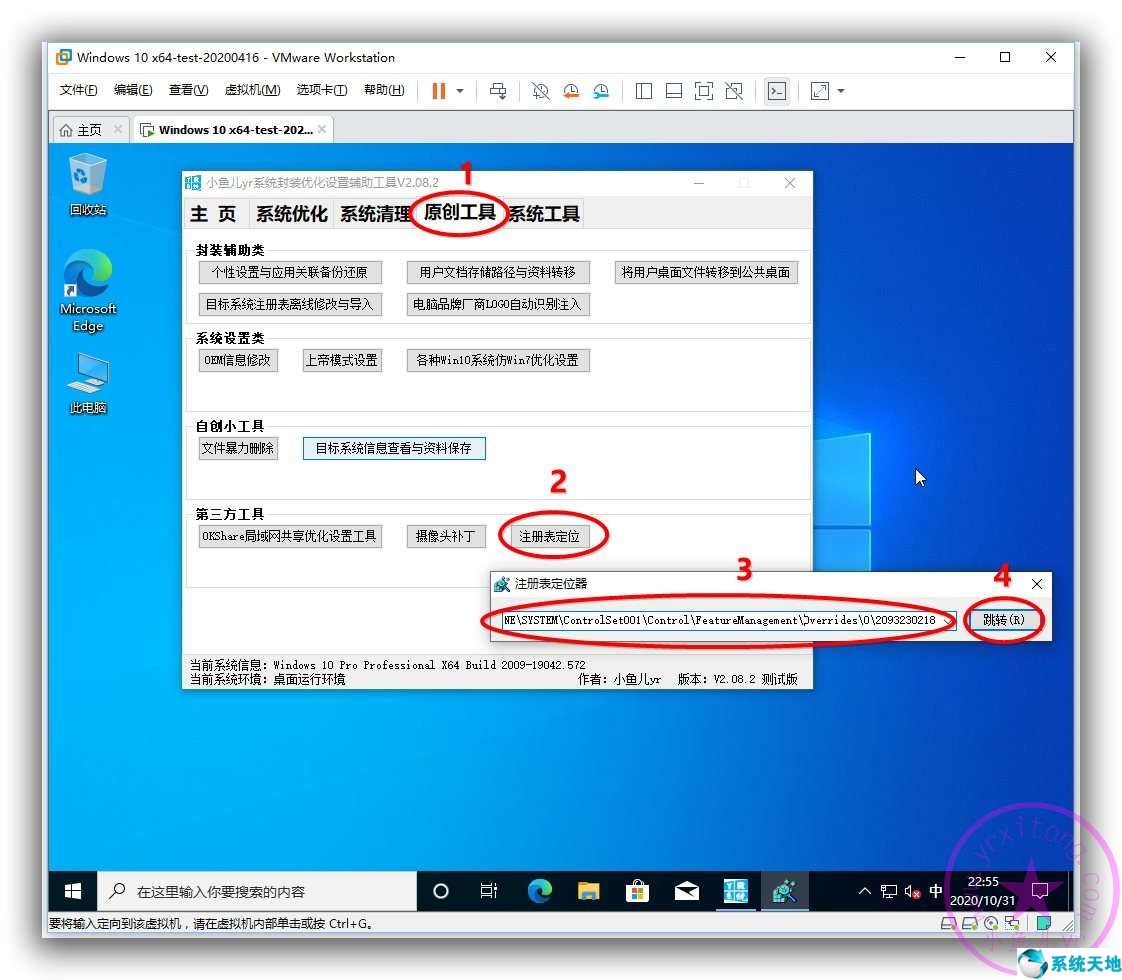Open the virtual machine library panel icon
The width and height of the screenshot is (1122, 980).
pyautogui.click(x=643, y=91)
